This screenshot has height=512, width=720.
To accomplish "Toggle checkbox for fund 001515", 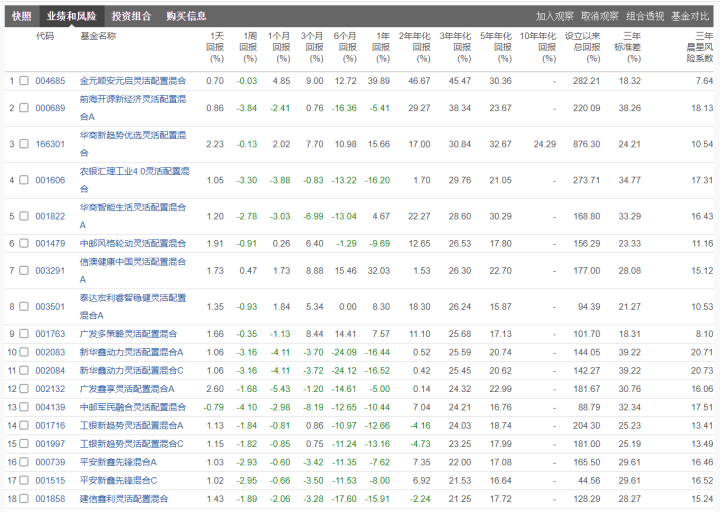I will (x=24, y=480).
